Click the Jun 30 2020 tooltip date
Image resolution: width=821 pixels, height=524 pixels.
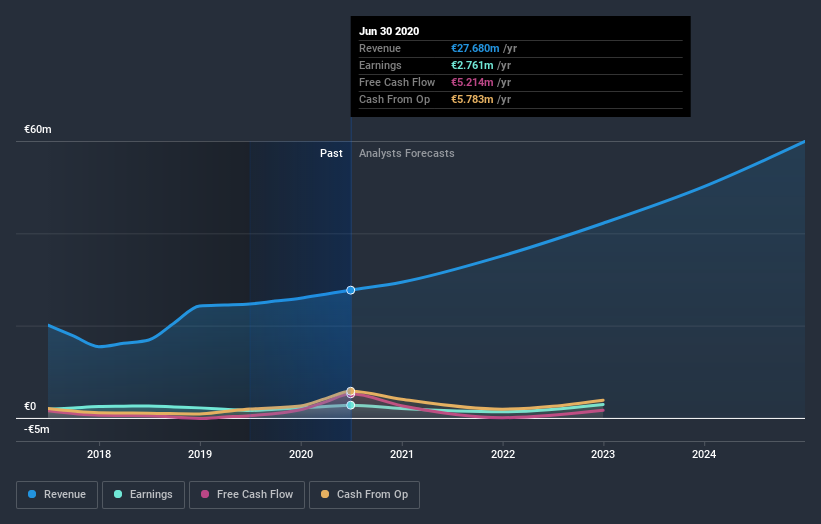tap(389, 31)
